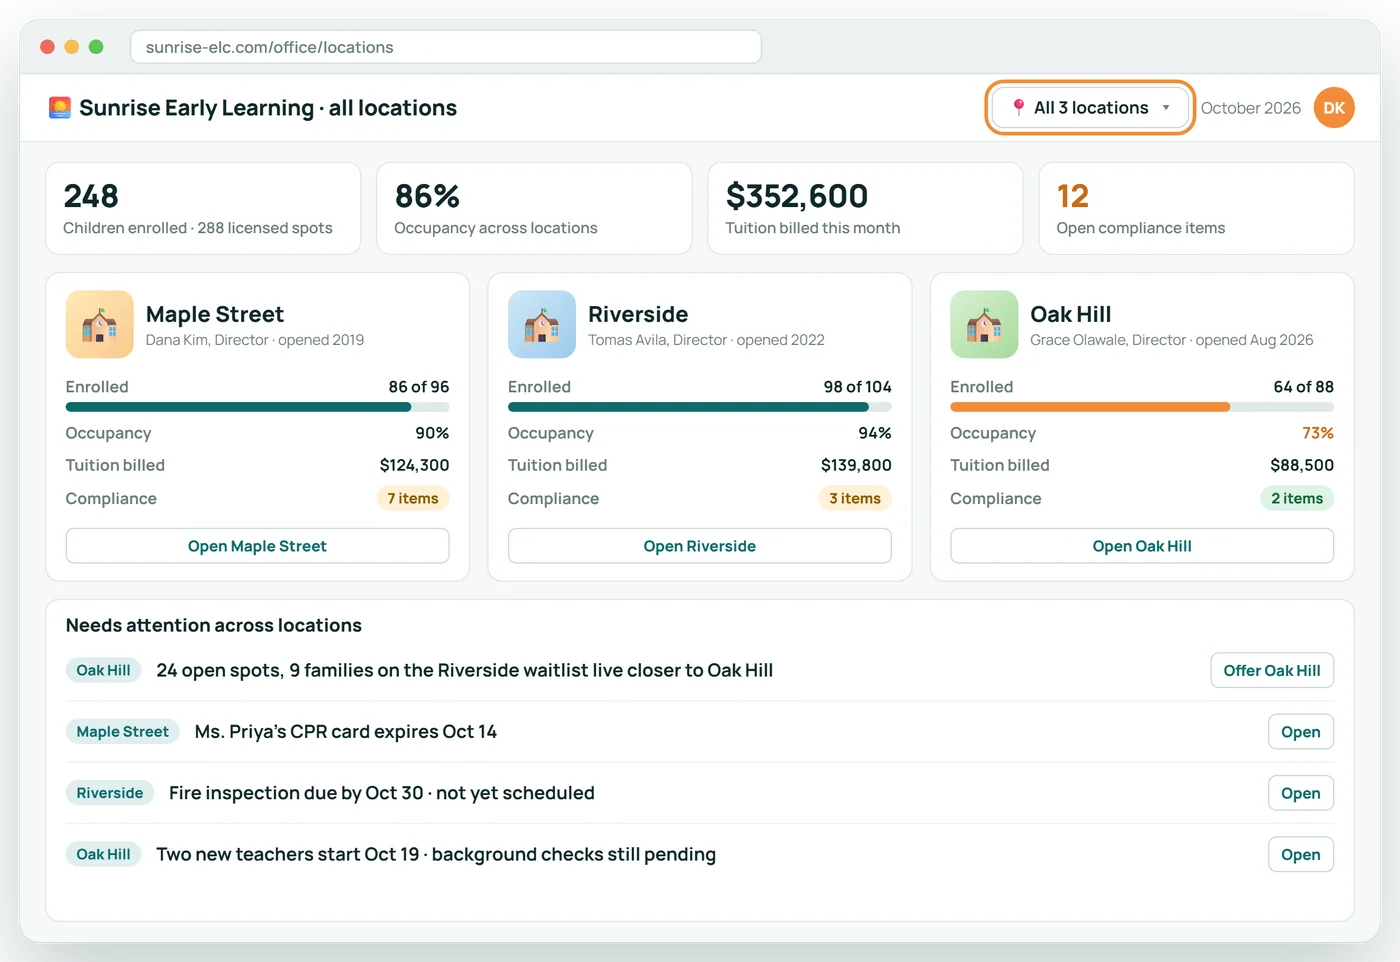Open the Oak Hill background checks item

pyautogui.click(x=1301, y=854)
